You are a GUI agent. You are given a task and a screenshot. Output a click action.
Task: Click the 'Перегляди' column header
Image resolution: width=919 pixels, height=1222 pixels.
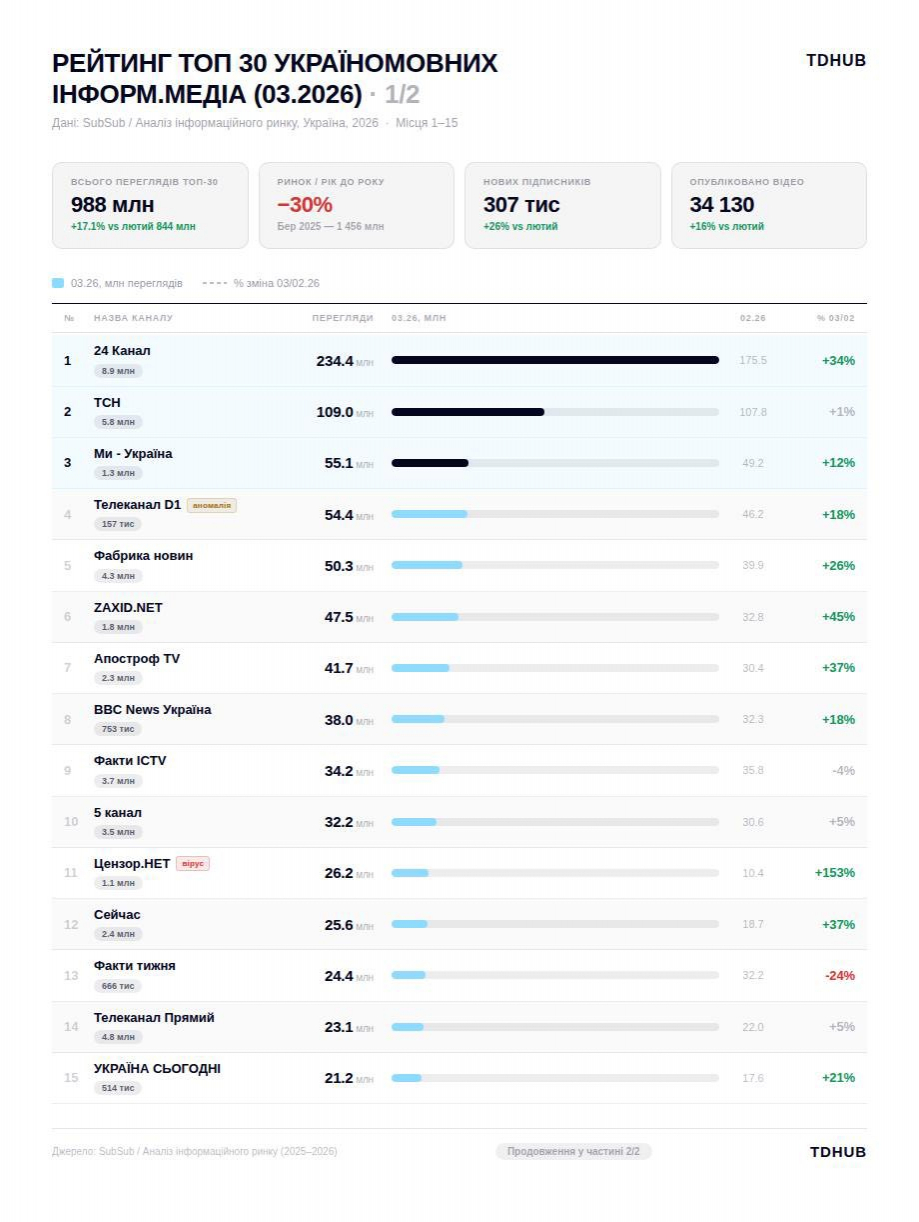point(342,318)
